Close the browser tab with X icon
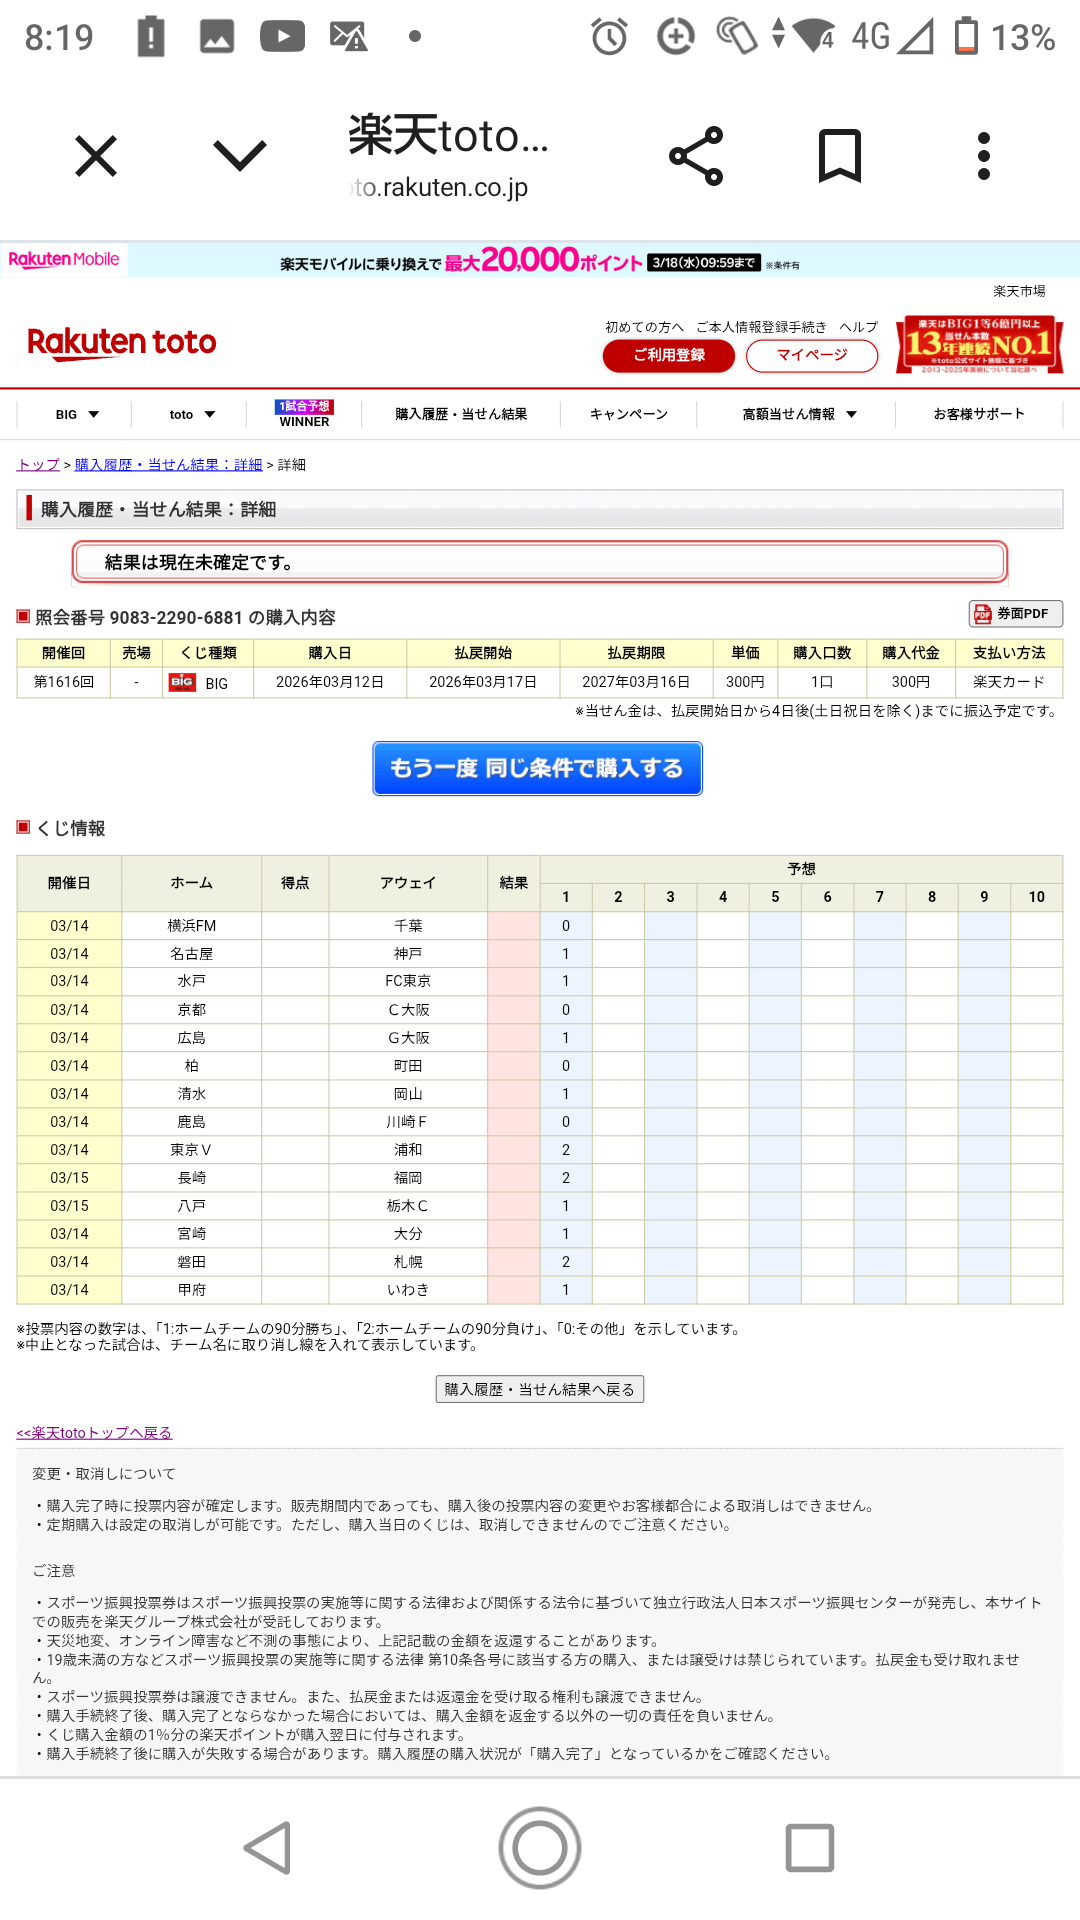 coord(96,156)
